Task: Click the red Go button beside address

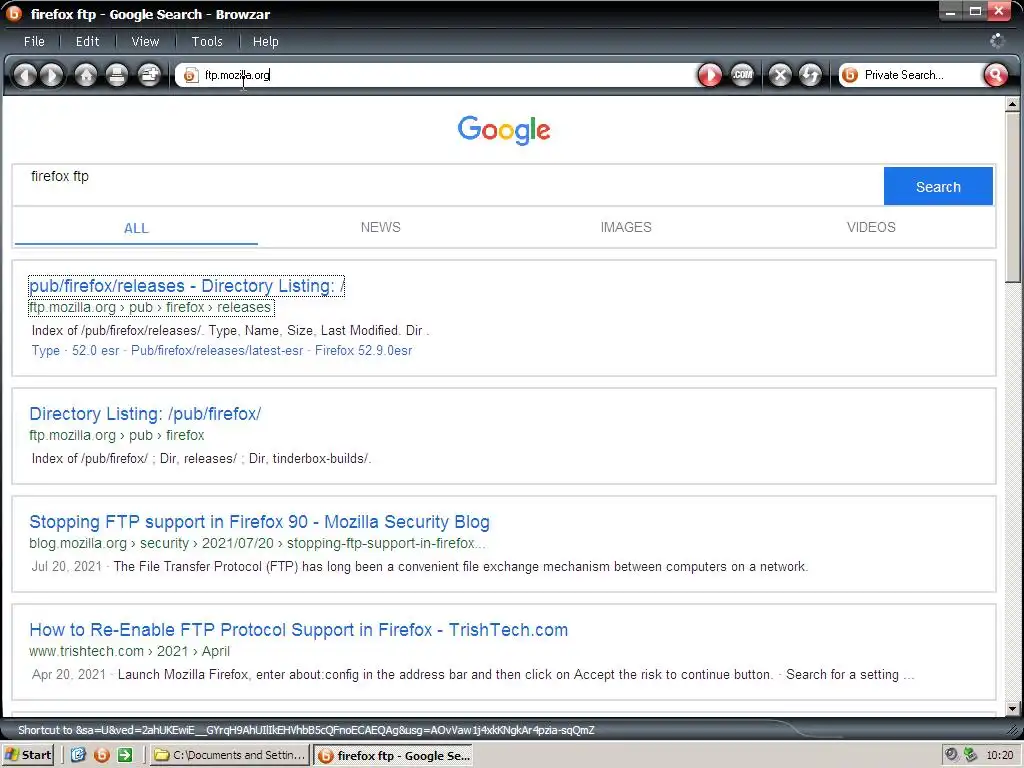Action: pos(710,75)
